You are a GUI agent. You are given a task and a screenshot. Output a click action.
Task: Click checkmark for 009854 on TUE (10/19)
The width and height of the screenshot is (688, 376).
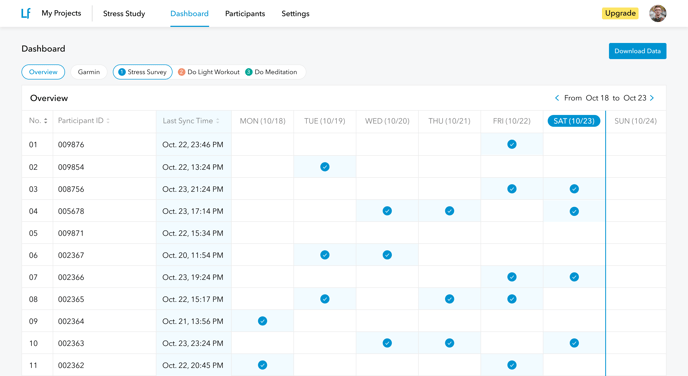click(325, 167)
